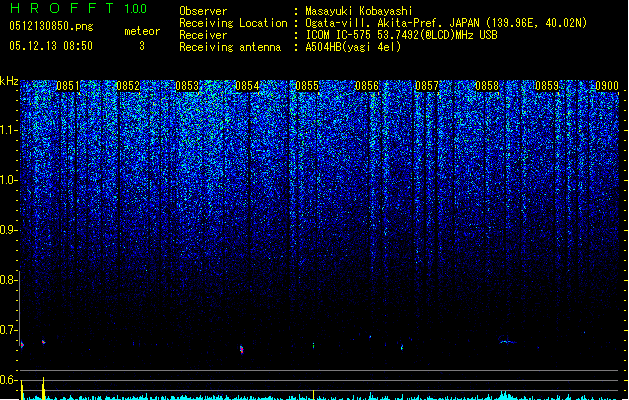
Task: Click the 0854 time marker
Action: [248, 86]
